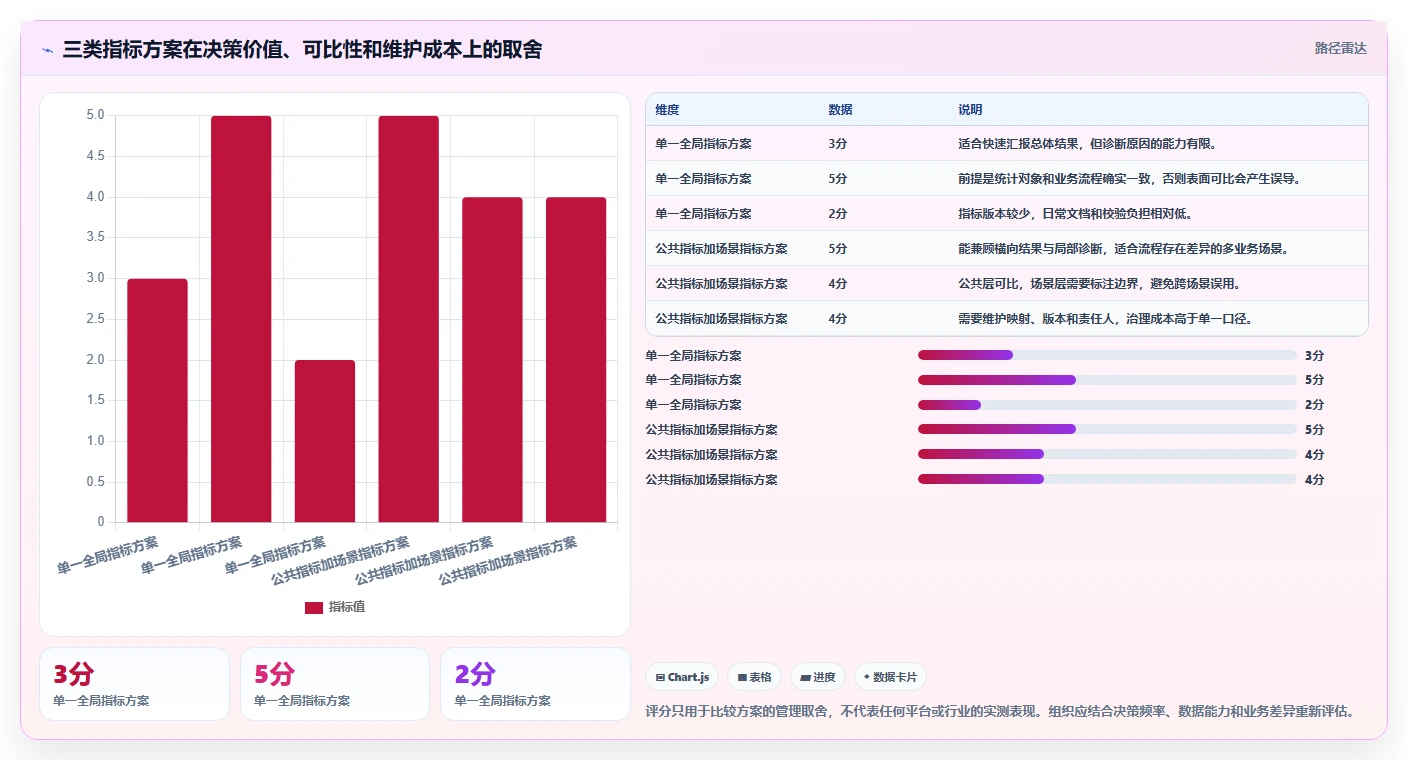Viewport: 1408px width, 760px height.
Task: Click the 数据卡片 chip
Action: 890,677
